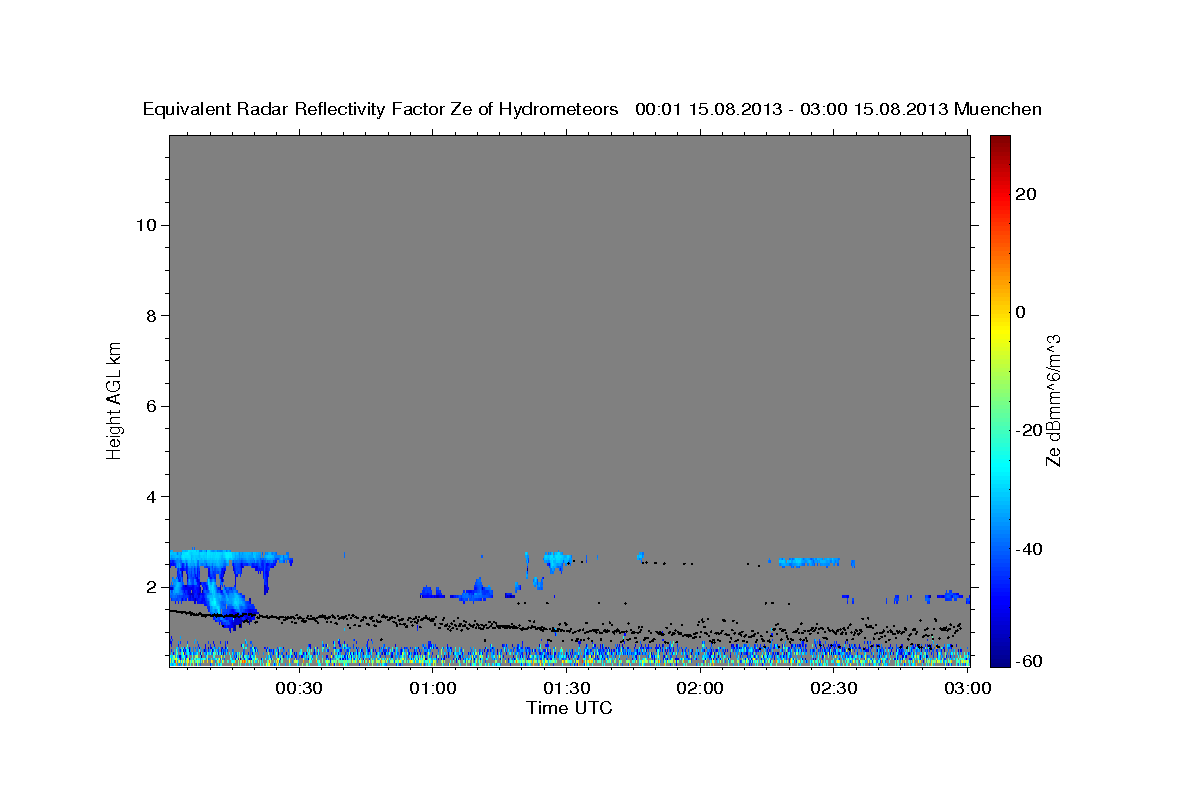Click the dark red top of the colorbar
Screen dimensions: 1200x800
tap(1001, 141)
